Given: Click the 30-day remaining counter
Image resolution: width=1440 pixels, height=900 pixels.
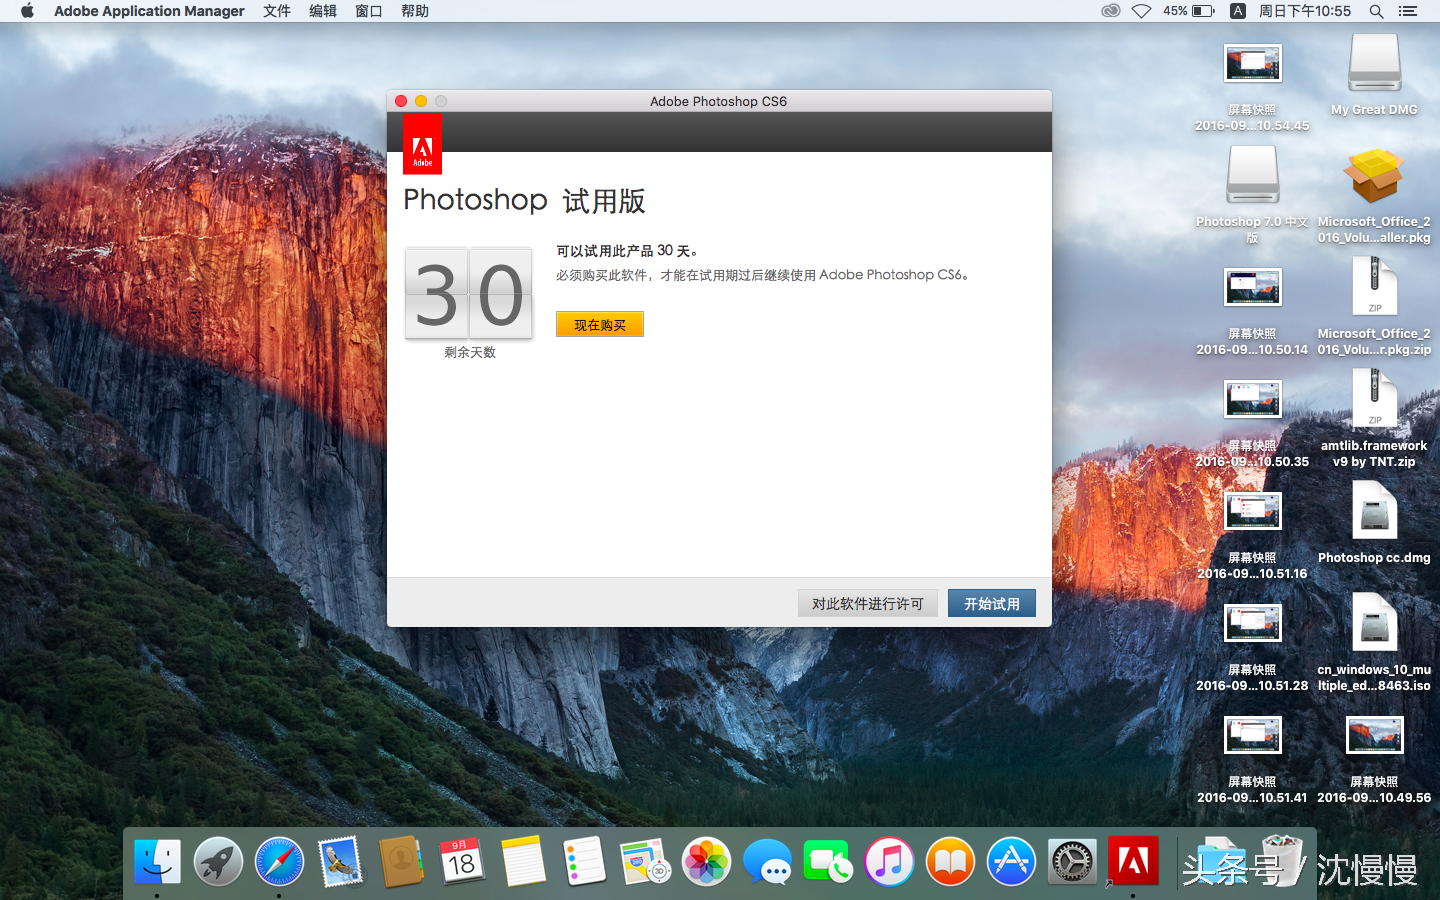Looking at the screenshot, I should (x=469, y=294).
